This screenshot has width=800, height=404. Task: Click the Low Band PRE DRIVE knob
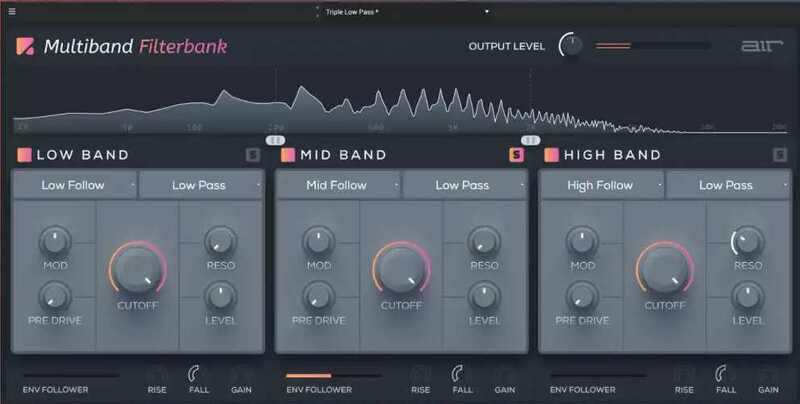click(55, 296)
